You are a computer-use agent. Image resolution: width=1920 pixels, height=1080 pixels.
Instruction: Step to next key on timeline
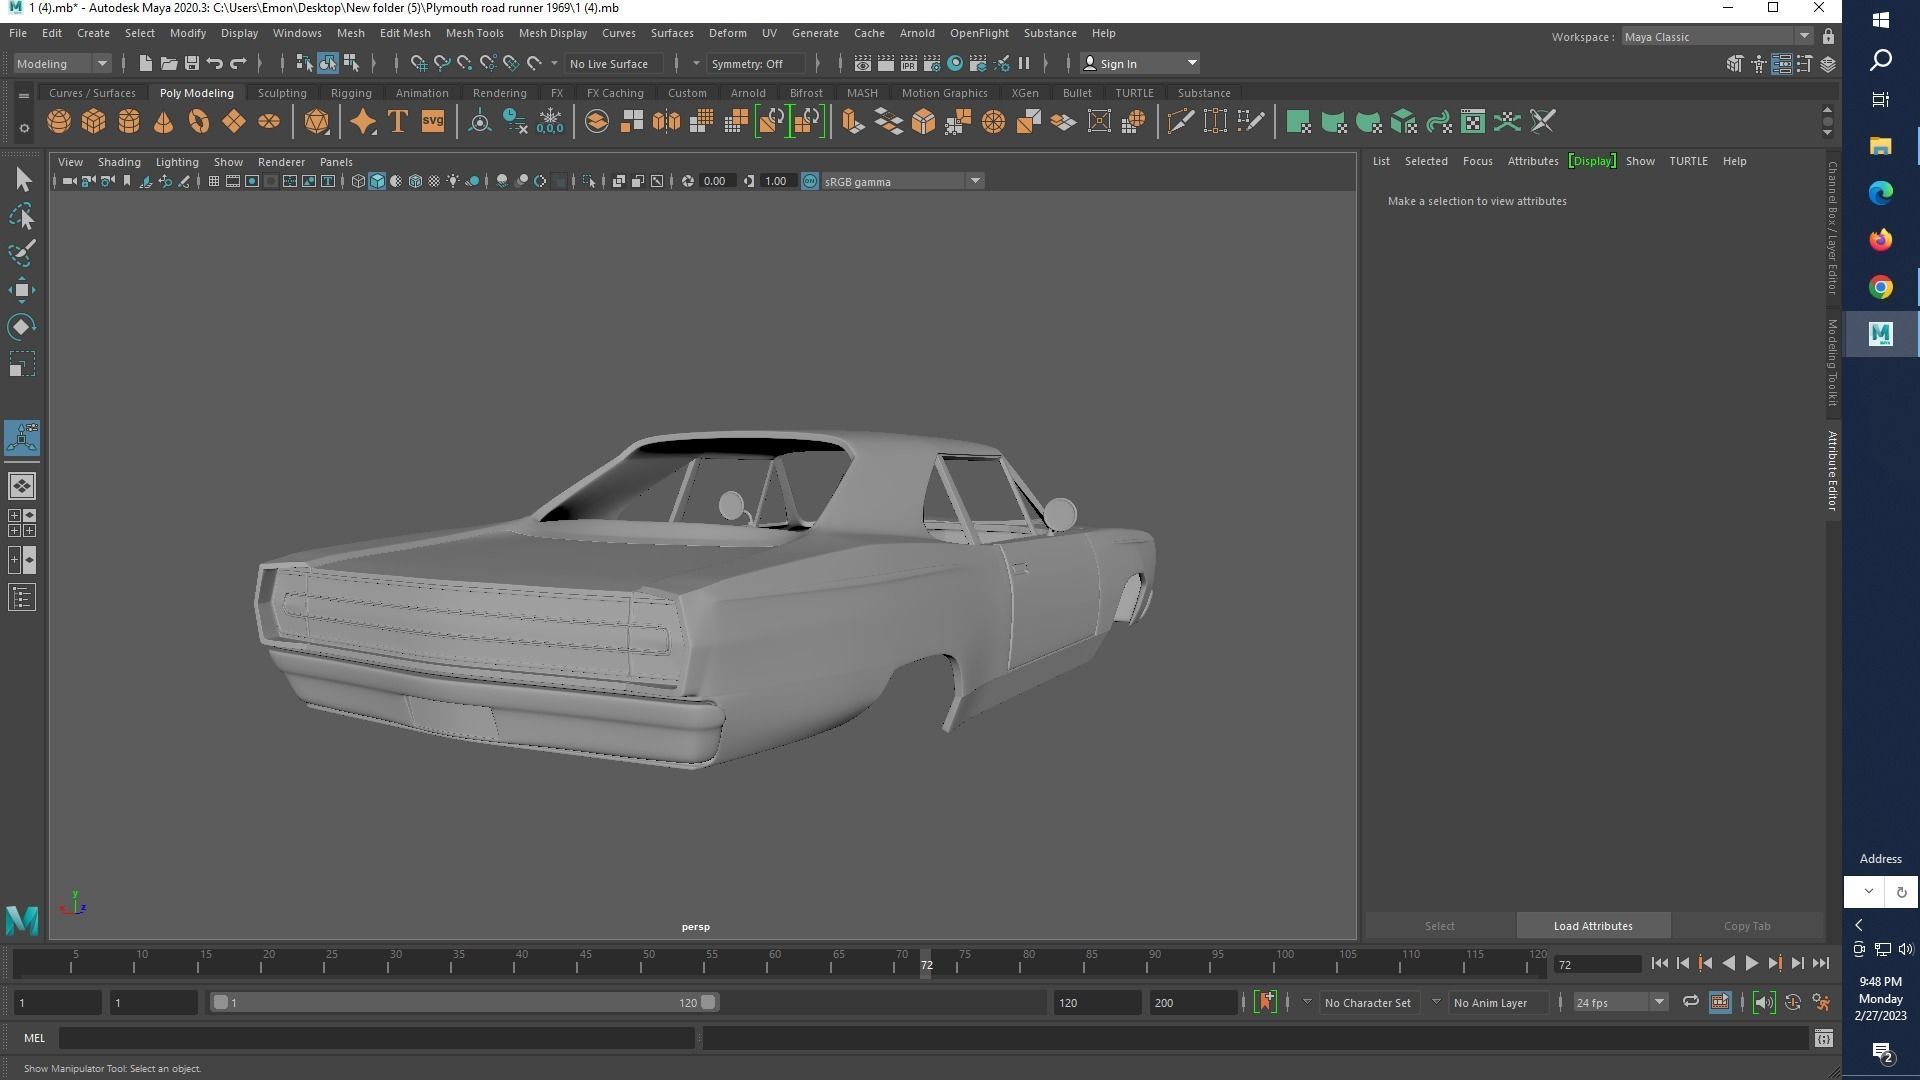click(1775, 963)
